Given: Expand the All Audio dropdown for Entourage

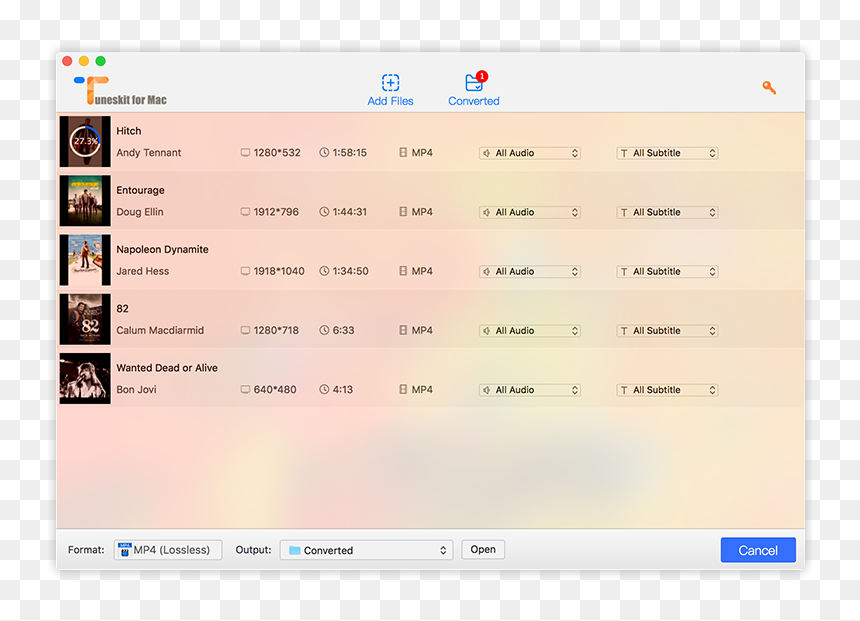Looking at the screenshot, I should 530,212.
